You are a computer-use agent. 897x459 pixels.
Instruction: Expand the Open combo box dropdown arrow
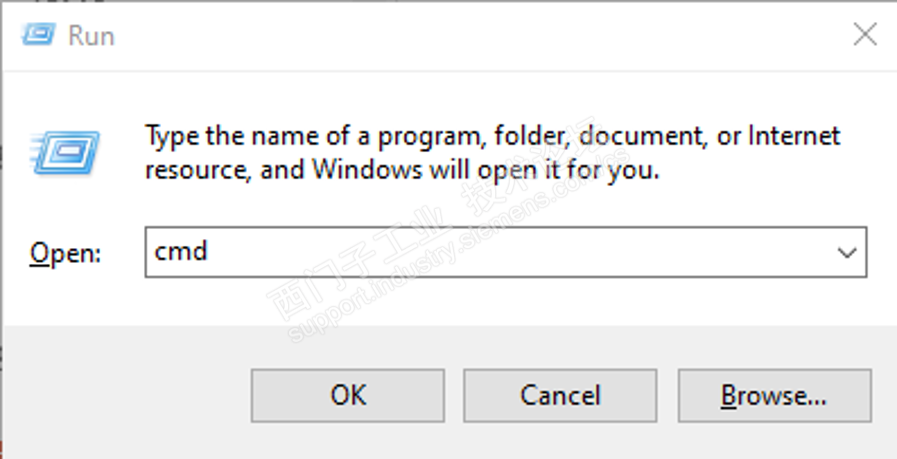846,252
